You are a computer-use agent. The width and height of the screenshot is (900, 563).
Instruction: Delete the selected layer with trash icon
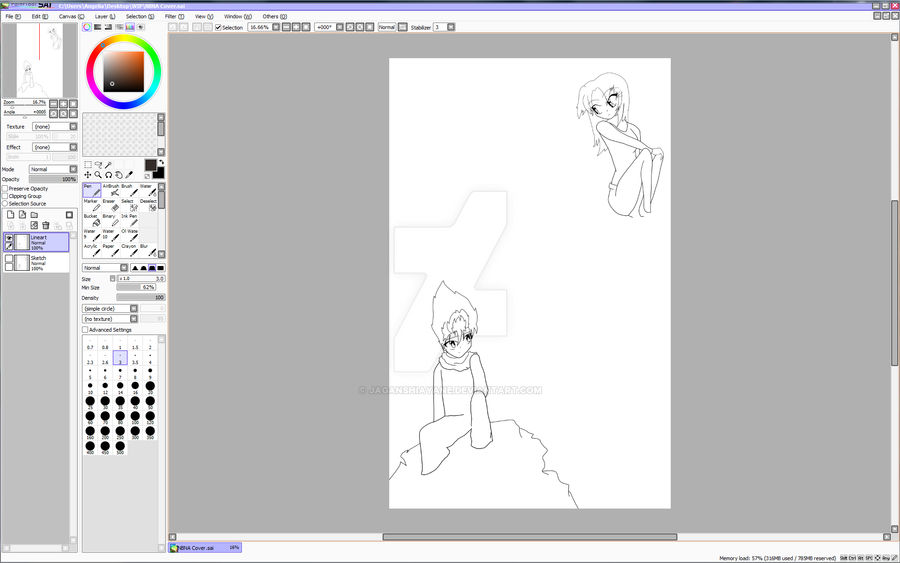point(46,226)
